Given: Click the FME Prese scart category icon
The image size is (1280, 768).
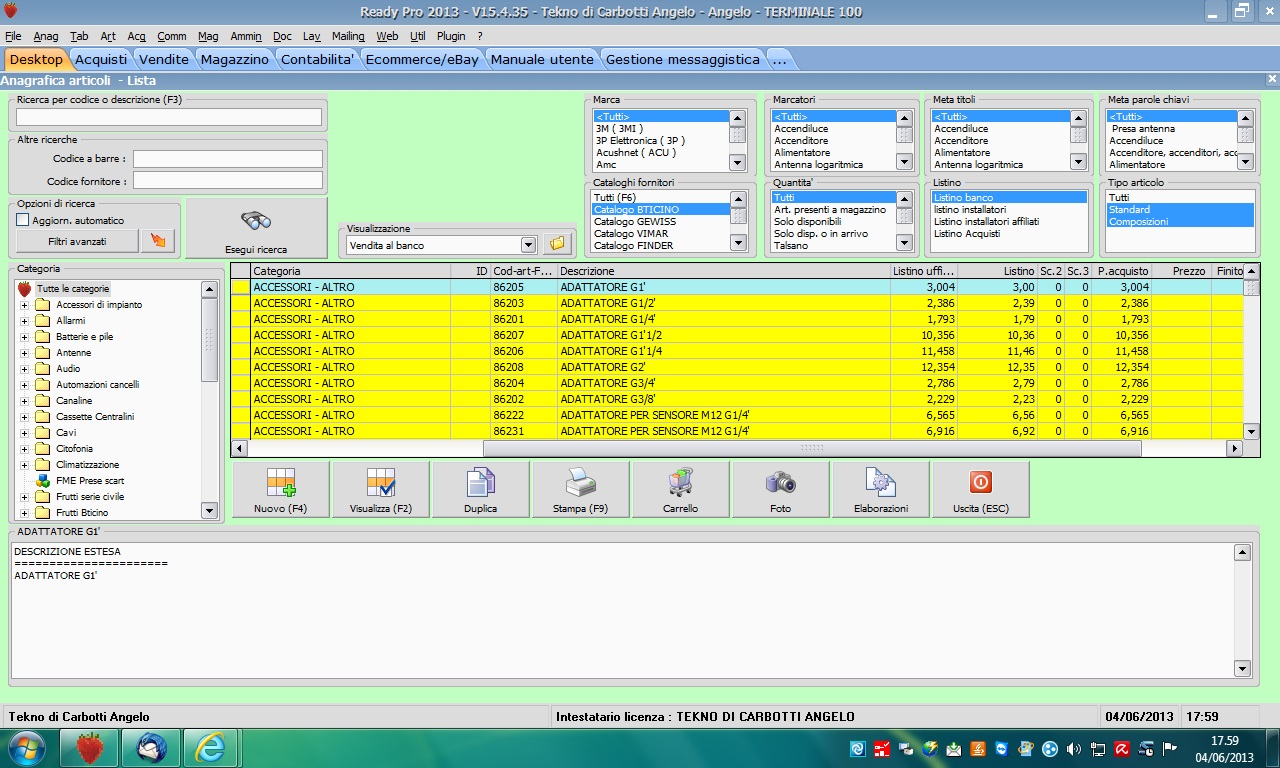Looking at the screenshot, I should click(x=43, y=481).
